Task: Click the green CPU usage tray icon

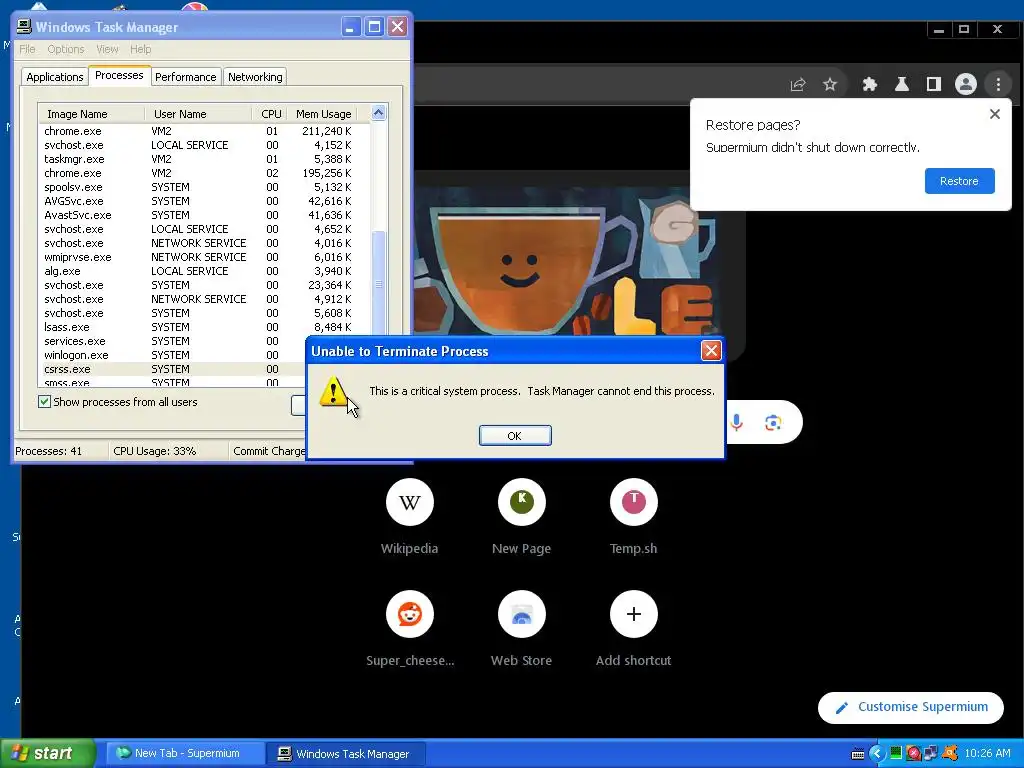Action: click(896, 753)
